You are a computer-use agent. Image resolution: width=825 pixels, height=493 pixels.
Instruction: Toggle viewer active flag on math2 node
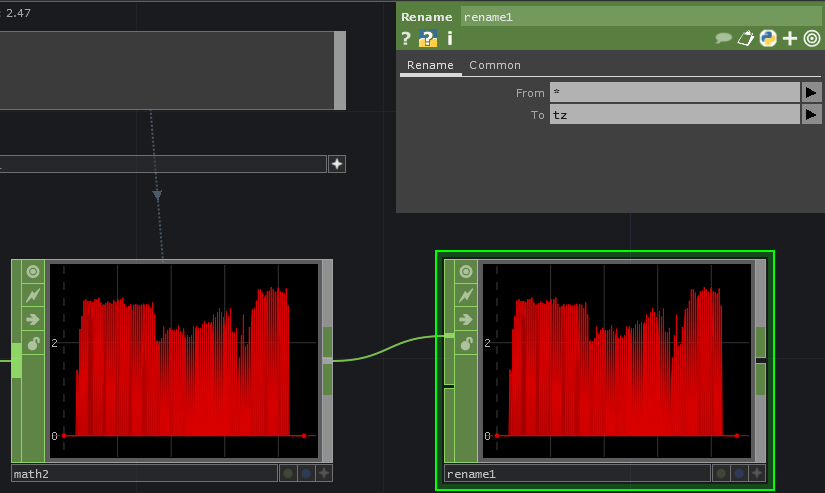point(33,272)
